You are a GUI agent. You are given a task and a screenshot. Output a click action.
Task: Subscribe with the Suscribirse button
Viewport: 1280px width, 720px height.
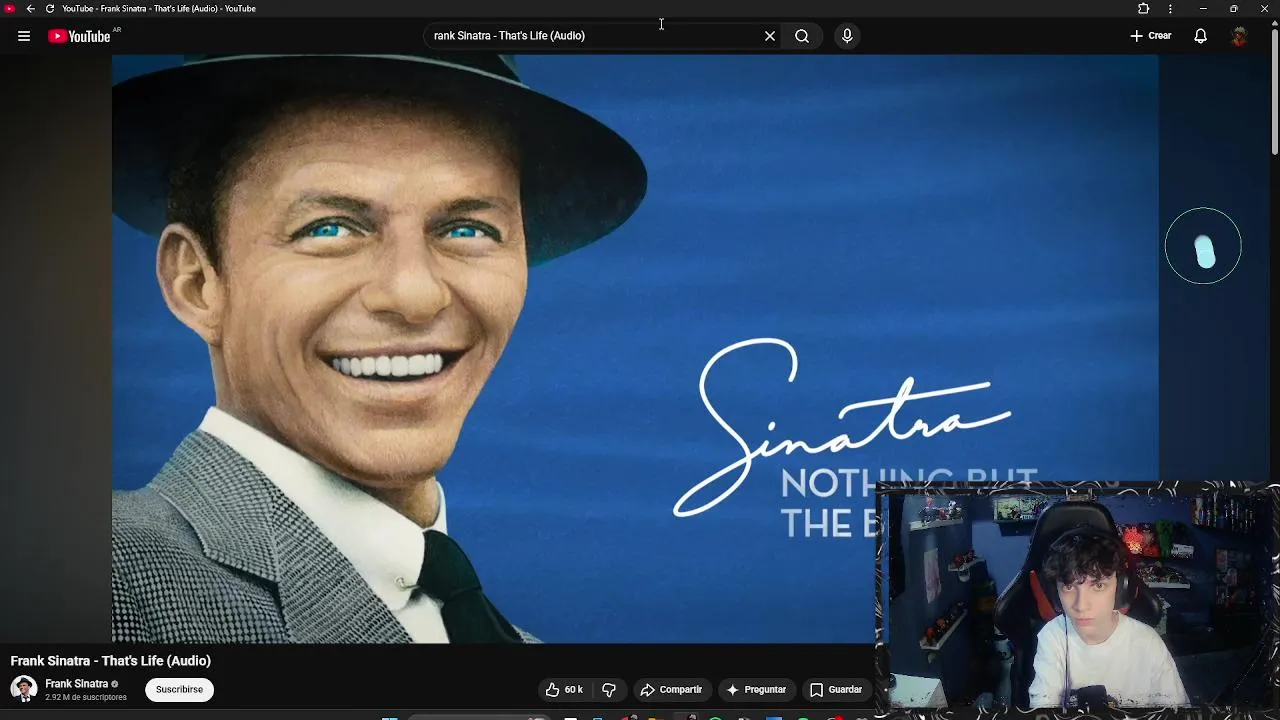click(179, 689)
